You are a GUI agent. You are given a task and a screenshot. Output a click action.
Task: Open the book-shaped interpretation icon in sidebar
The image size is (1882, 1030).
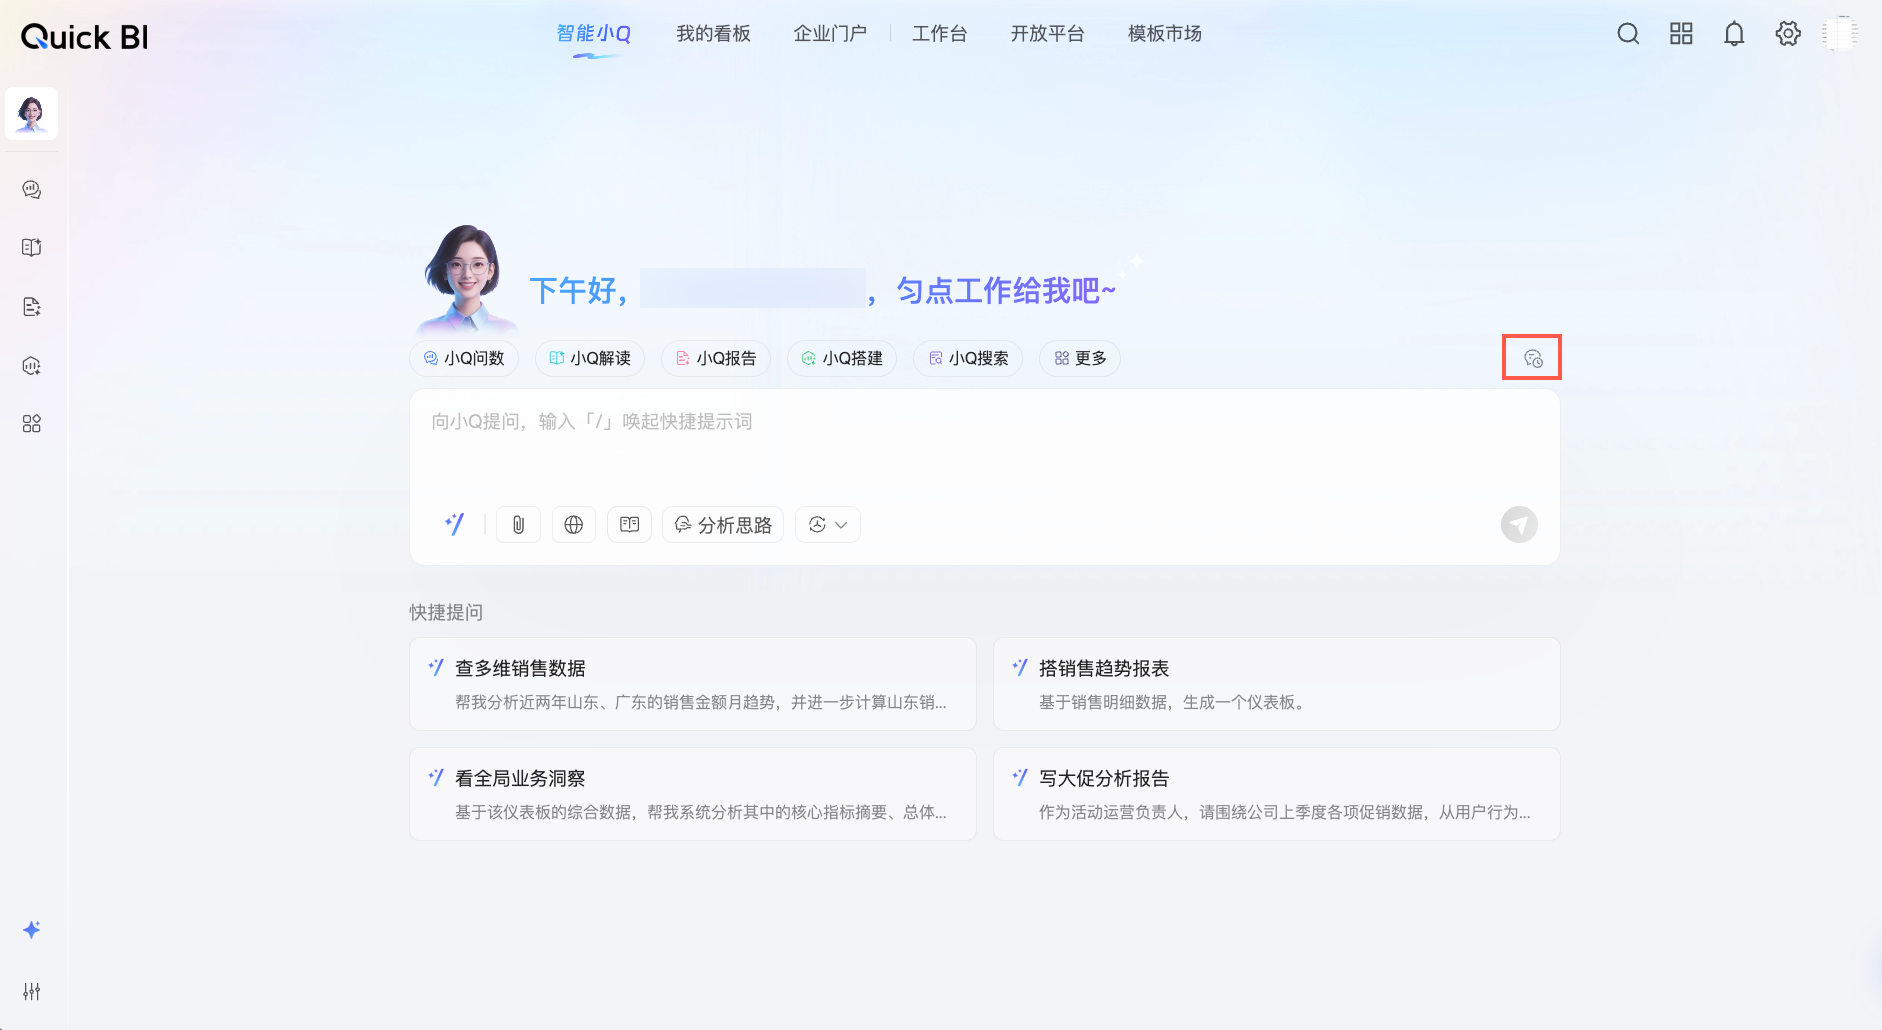(x=32, y=247)
